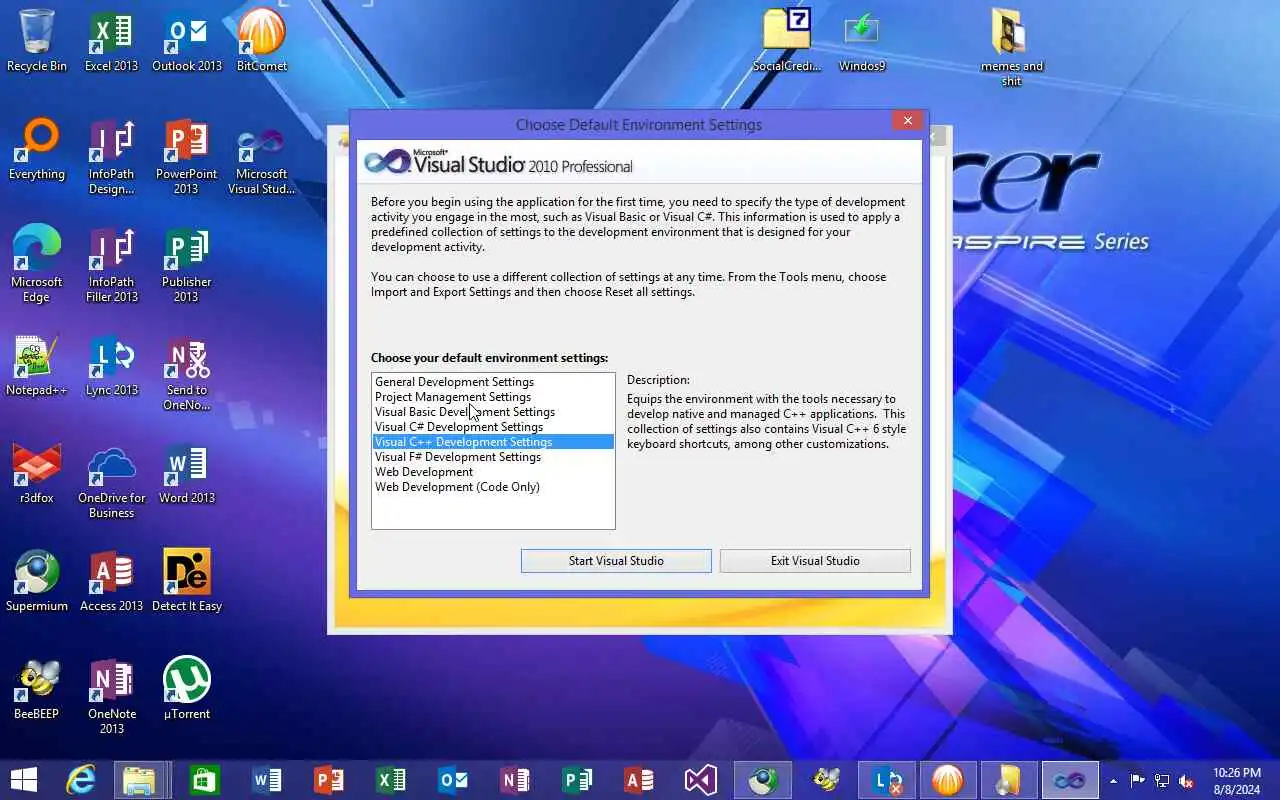The image size is (1280, 800).
Task: Switch to BeeBEEP on the taskbar
Action: point(825,780)
